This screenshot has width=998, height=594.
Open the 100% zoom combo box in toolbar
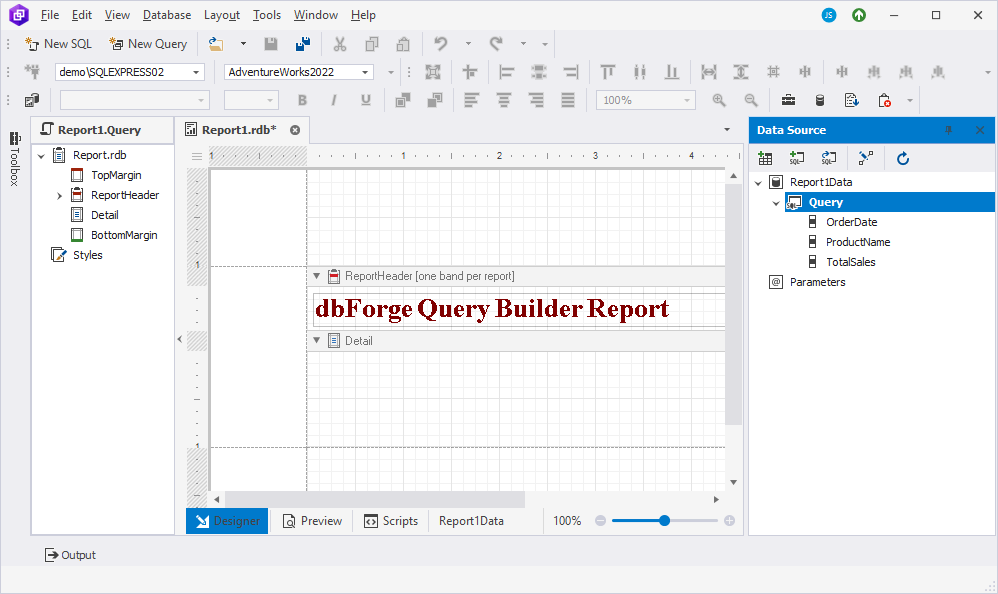(x=645, y=100)
